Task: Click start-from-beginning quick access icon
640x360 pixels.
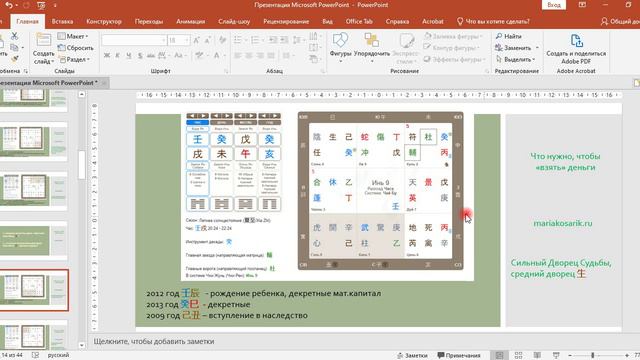Action: pyautogui.click(x=41, y=5)
